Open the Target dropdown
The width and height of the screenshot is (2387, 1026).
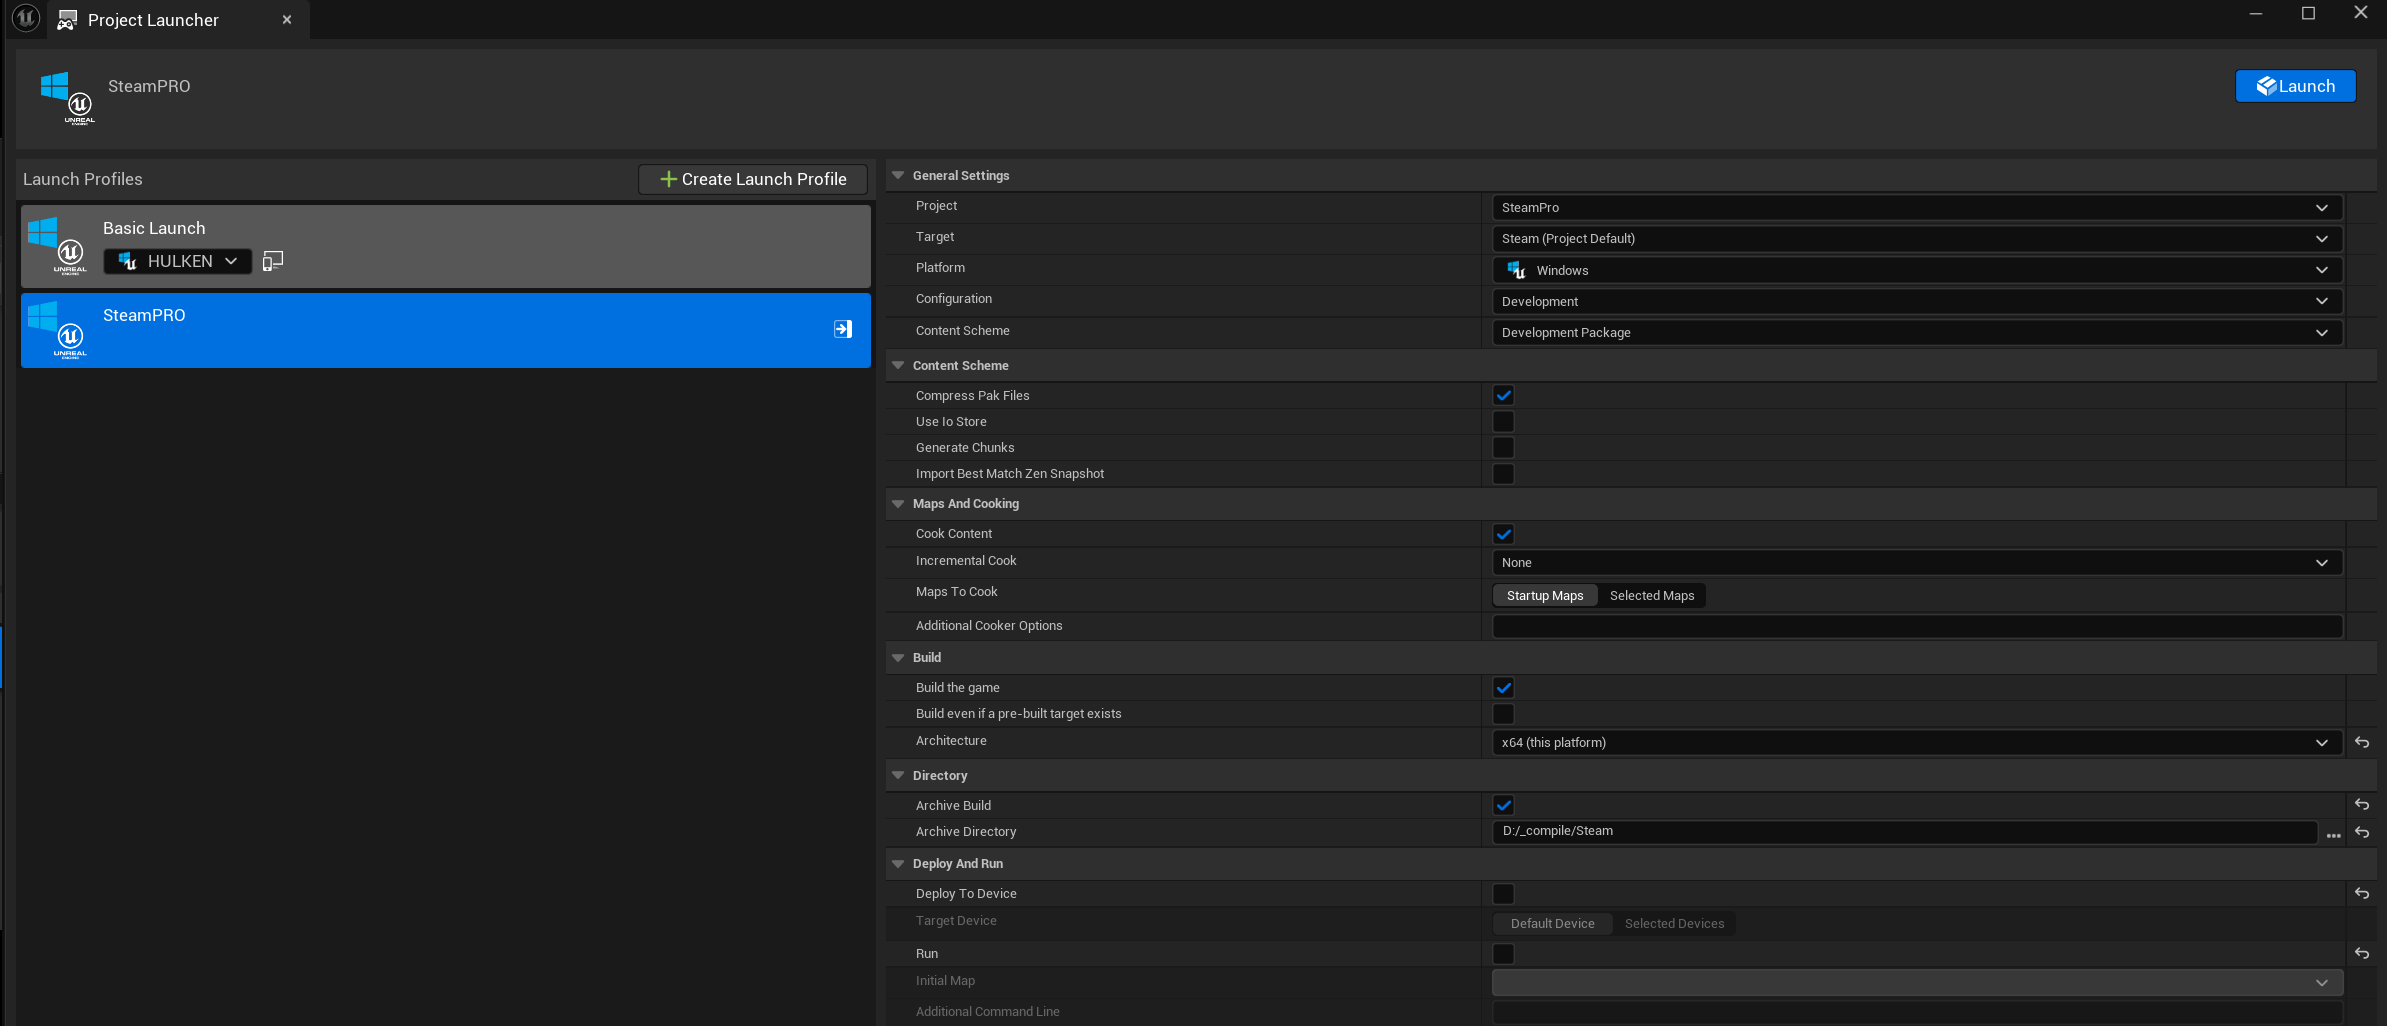click(1917, 238)
